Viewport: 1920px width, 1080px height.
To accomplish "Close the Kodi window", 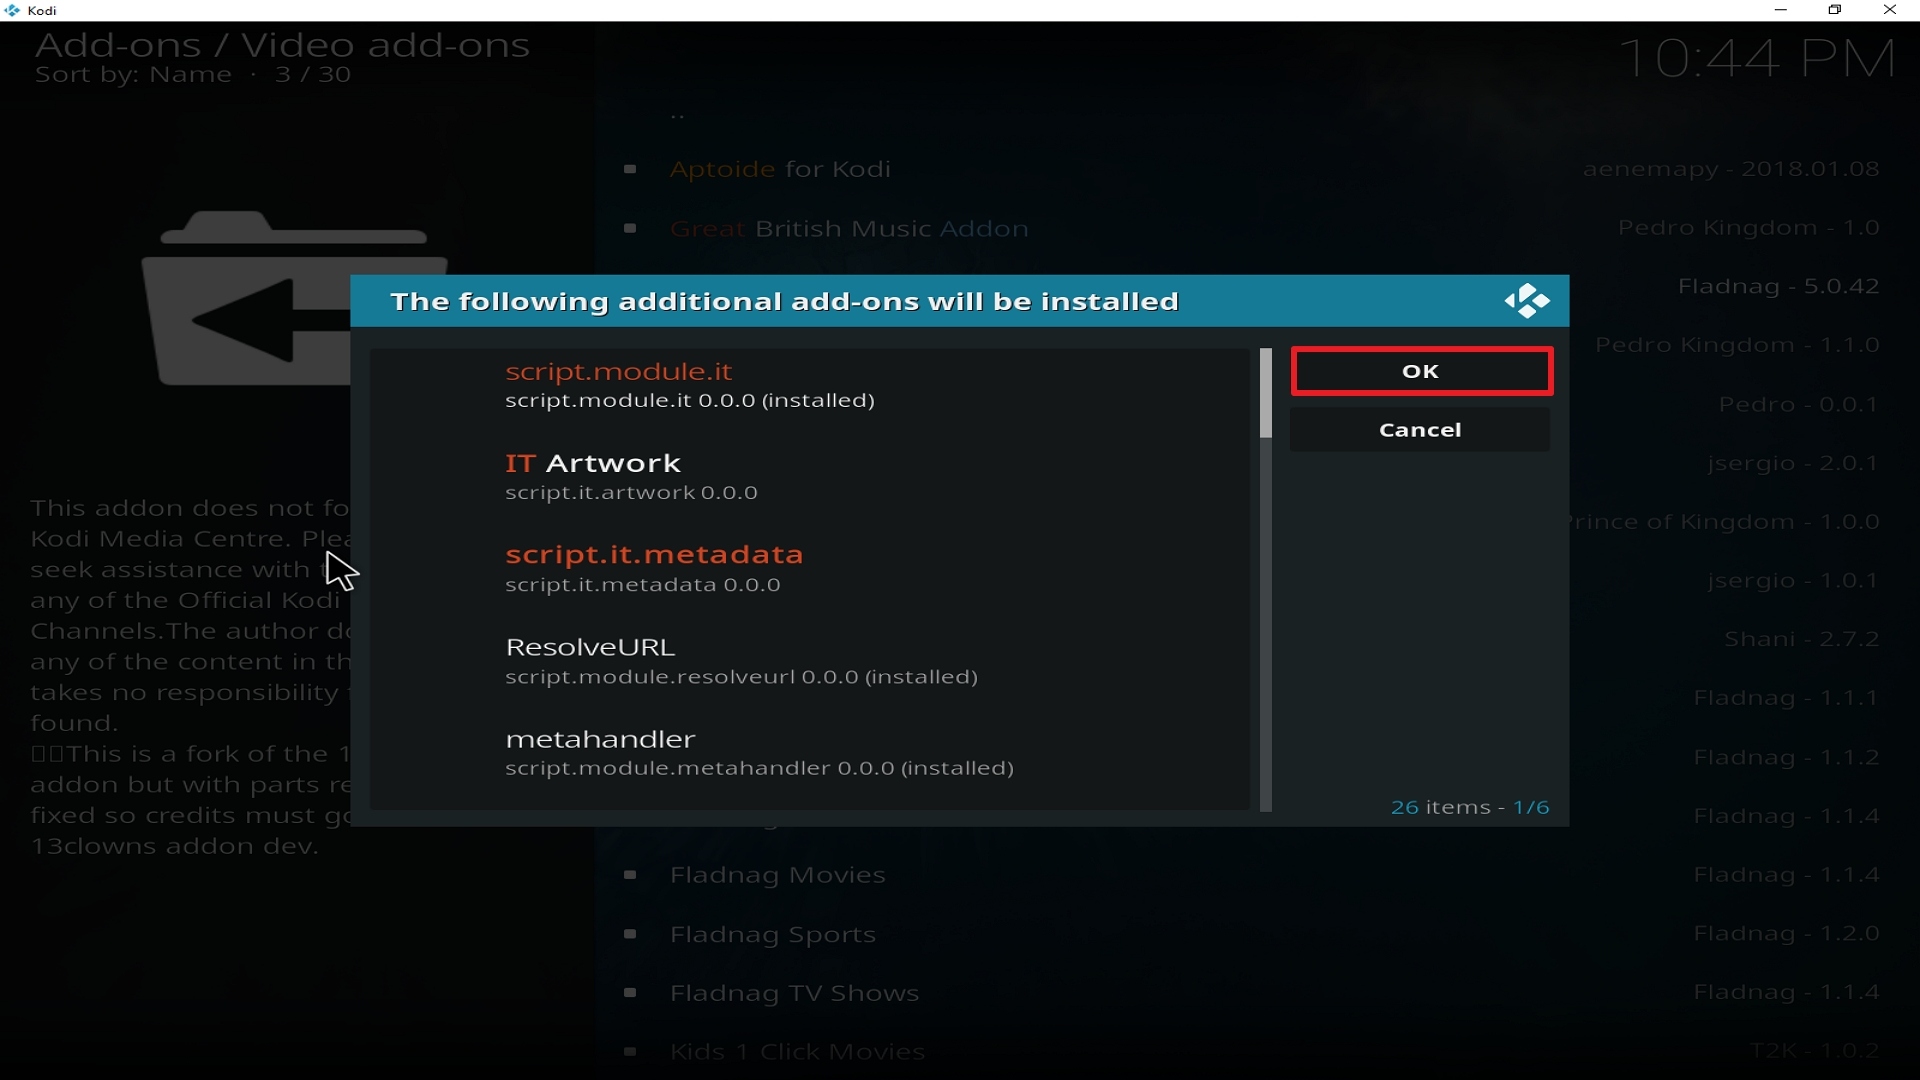I will click(1890, 10).
